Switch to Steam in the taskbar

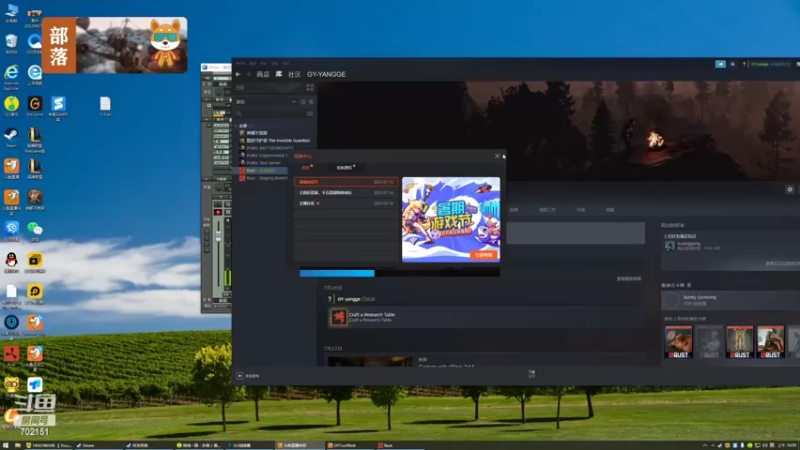97,445
